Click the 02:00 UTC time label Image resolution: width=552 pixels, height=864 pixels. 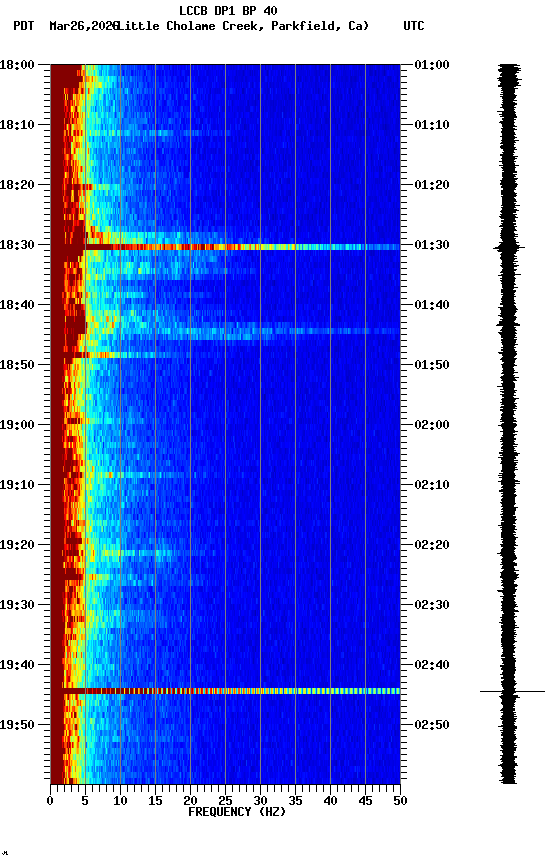pyautogui.click(x=432, y=425)
